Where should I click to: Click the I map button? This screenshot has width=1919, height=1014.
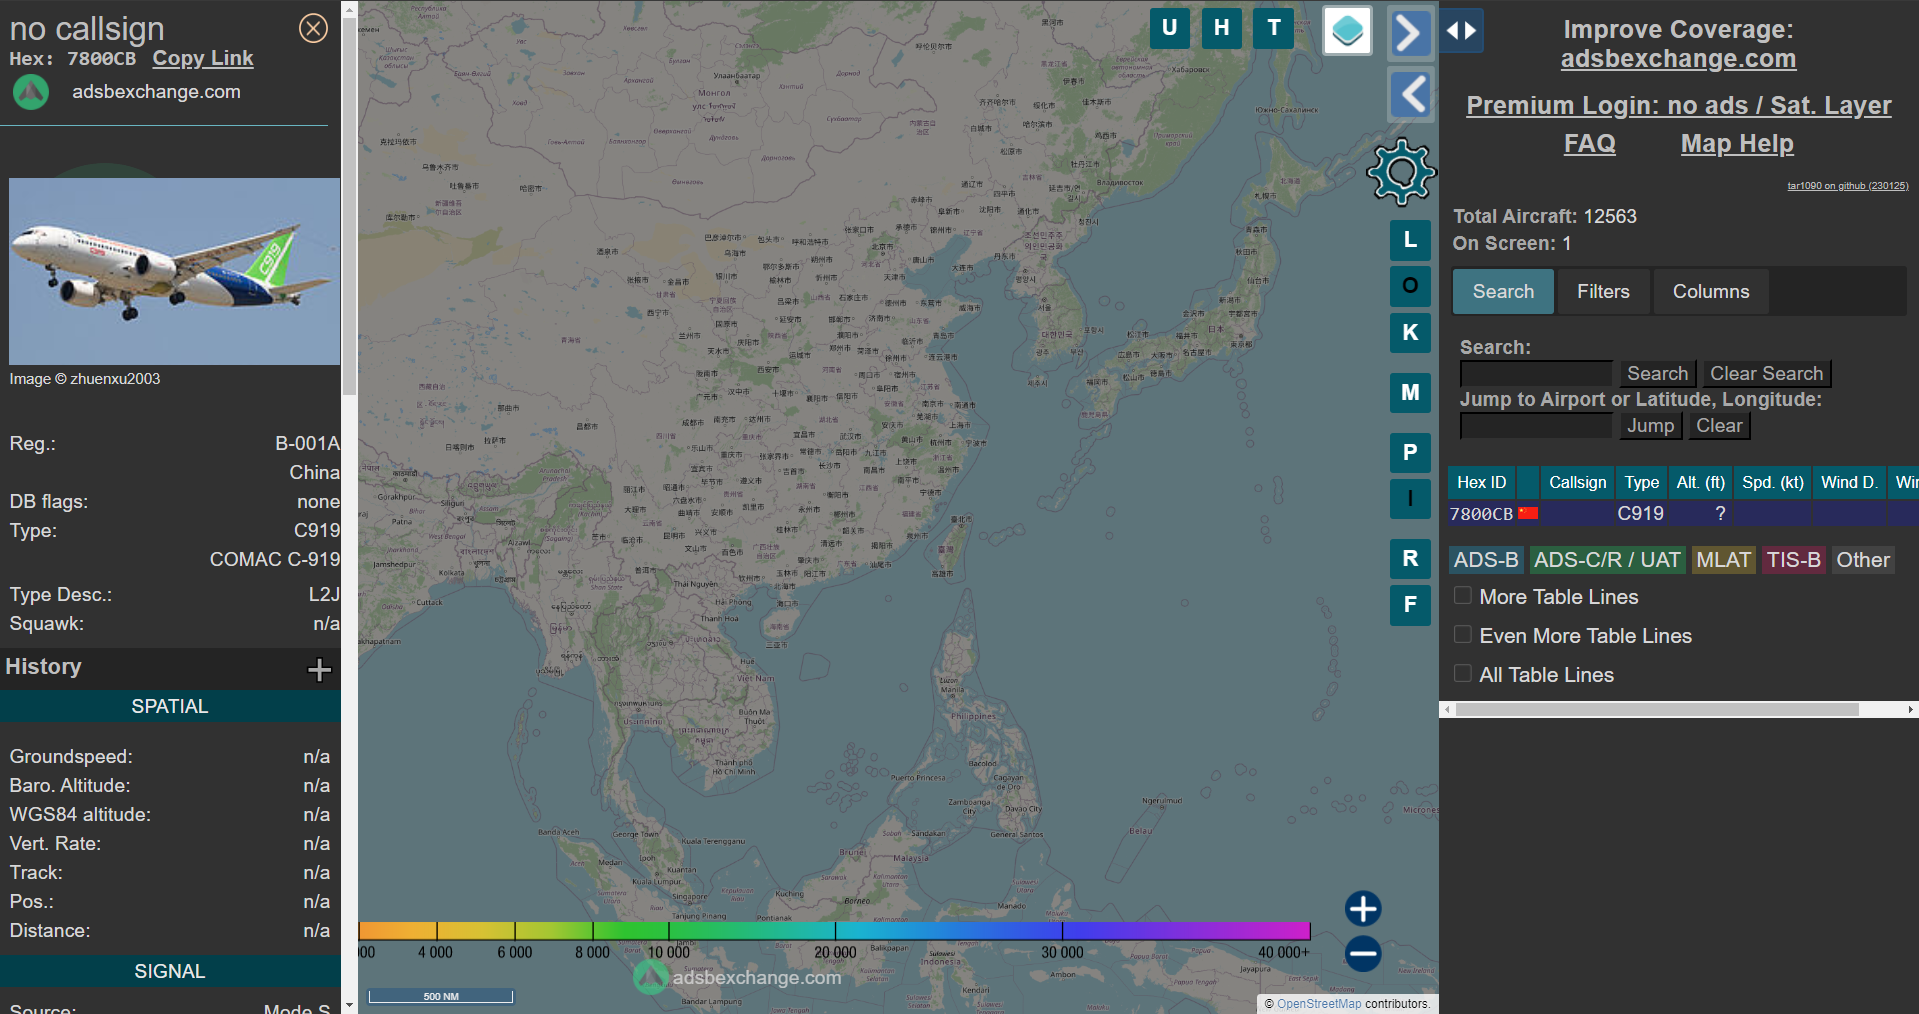coord(1410,498)
